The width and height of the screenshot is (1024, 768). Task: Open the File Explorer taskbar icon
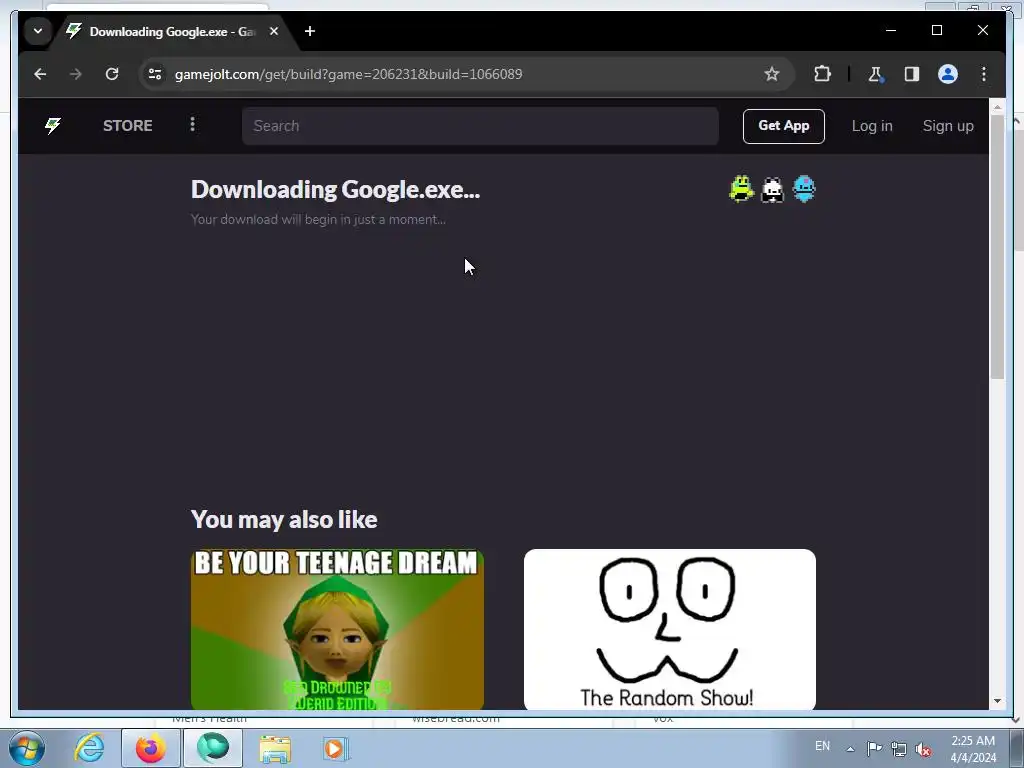275,748
